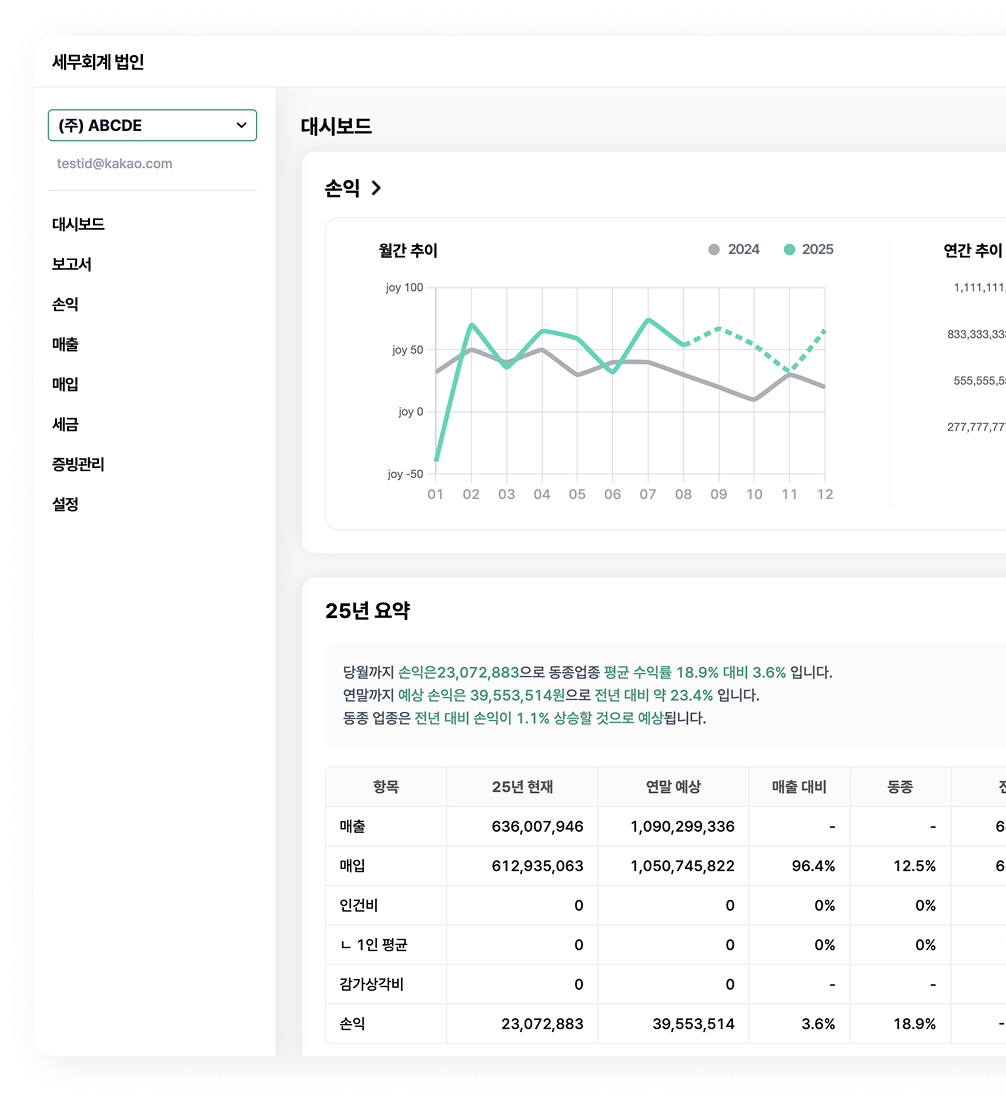Click the 07 month label on chart
The image size is (1006, 1103).
point(648,494)
